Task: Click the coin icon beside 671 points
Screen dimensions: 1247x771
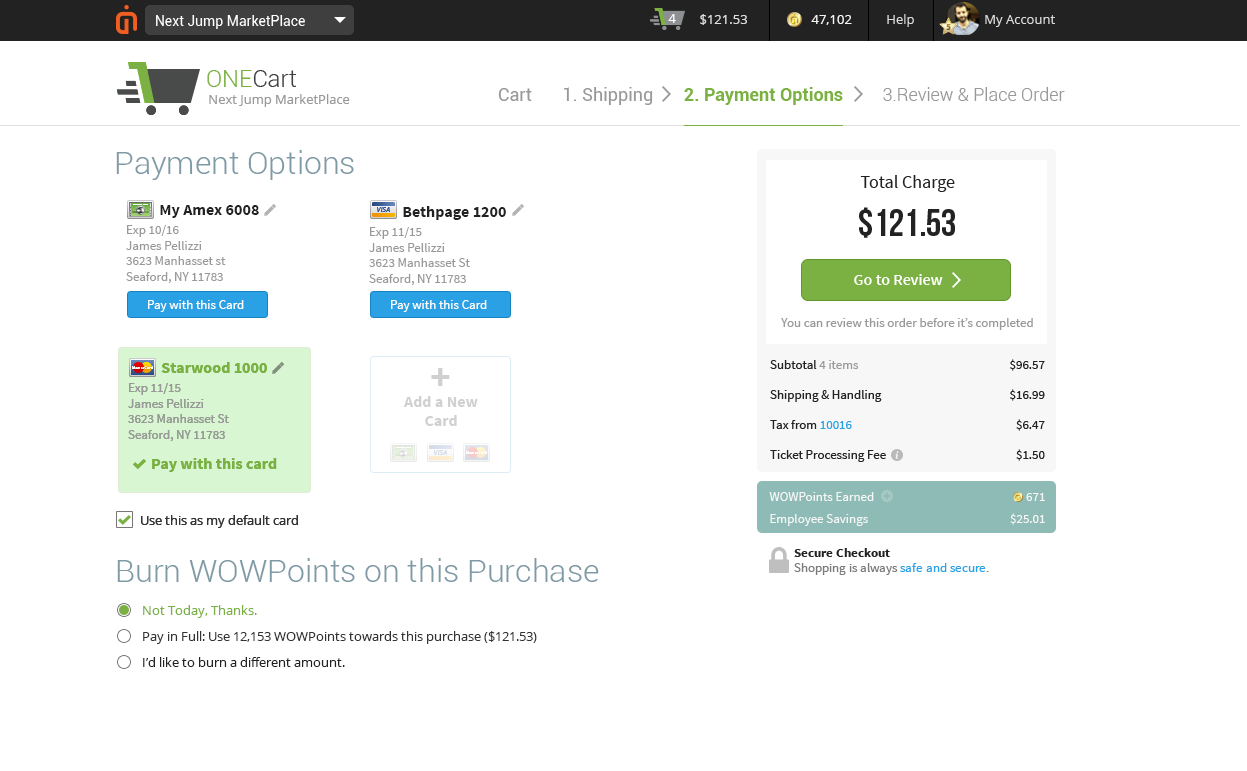Action: tap(1018, 497)
